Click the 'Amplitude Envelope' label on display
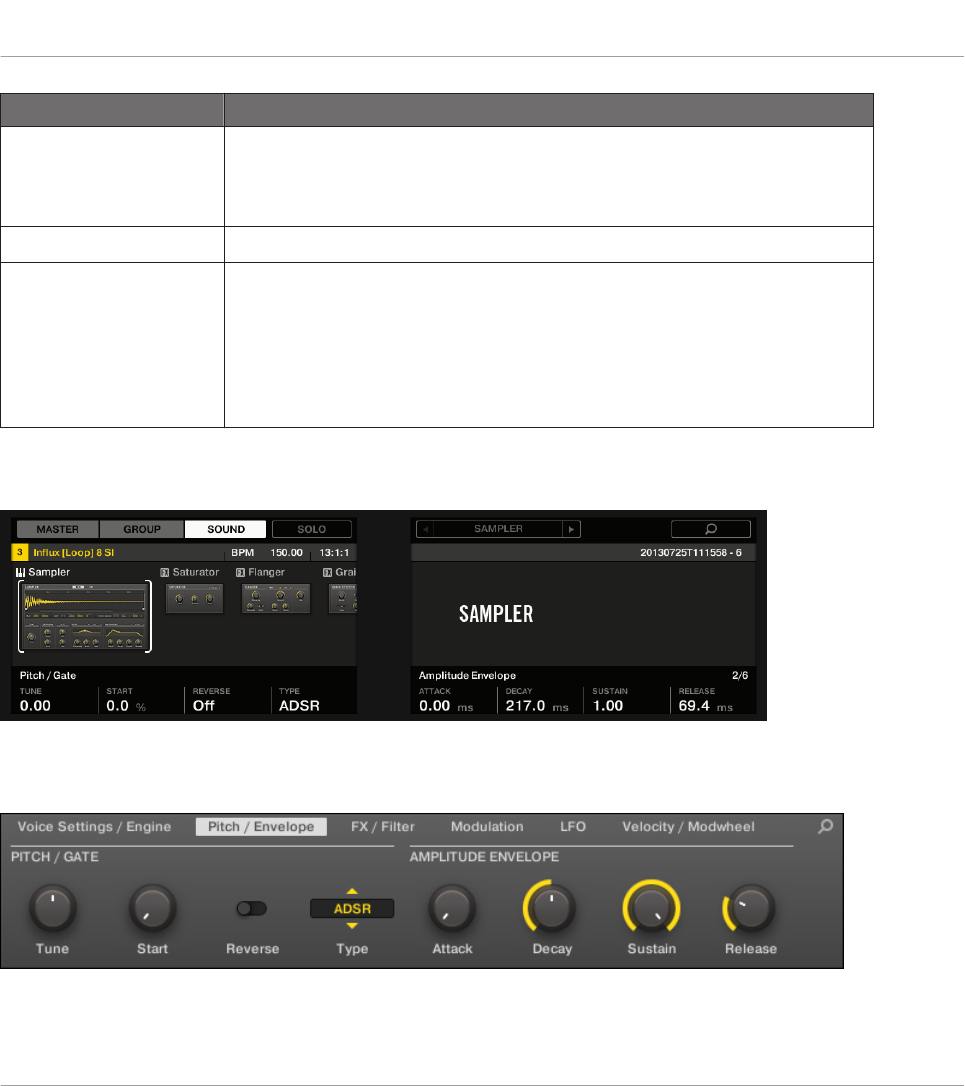The image size is (965, 1086). click(467, 675)
